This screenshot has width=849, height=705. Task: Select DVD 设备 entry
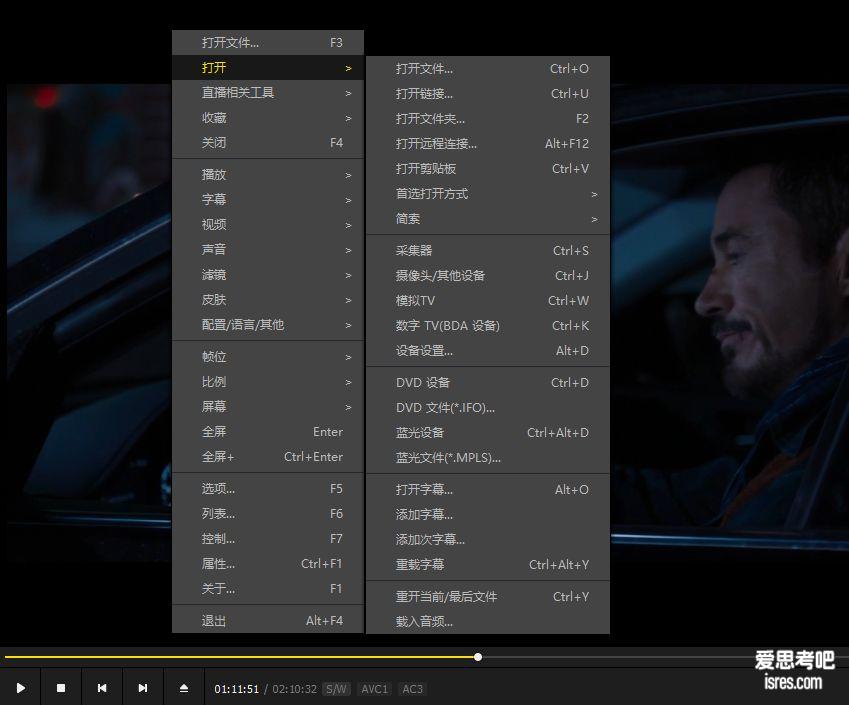[x=488, y=382]
